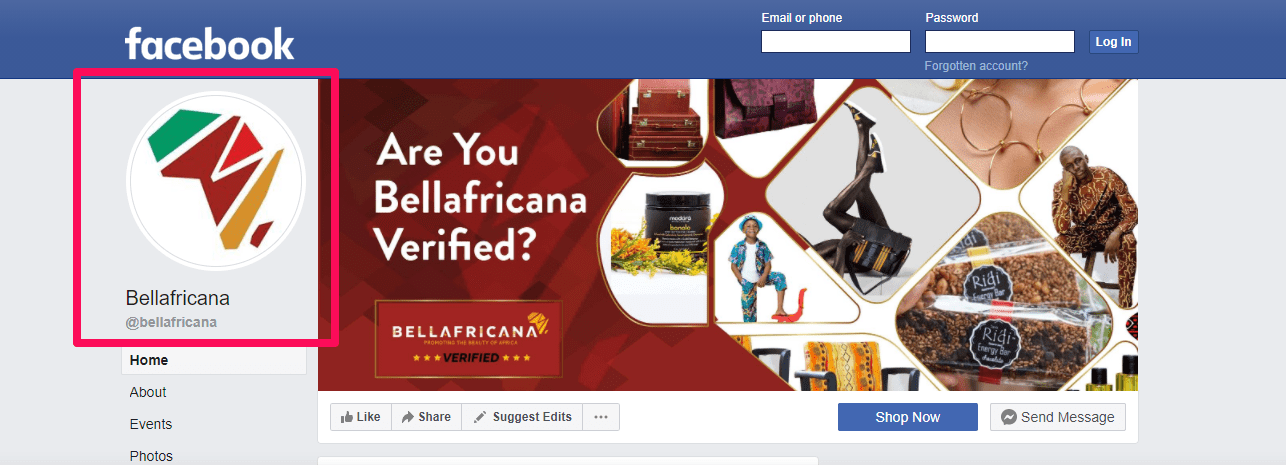Image resolution: width=1286 pixels, height=465 pixels.
Task: Click the Bellafricana profile picture
Action: pyautogui.click(x=215, y=180)
